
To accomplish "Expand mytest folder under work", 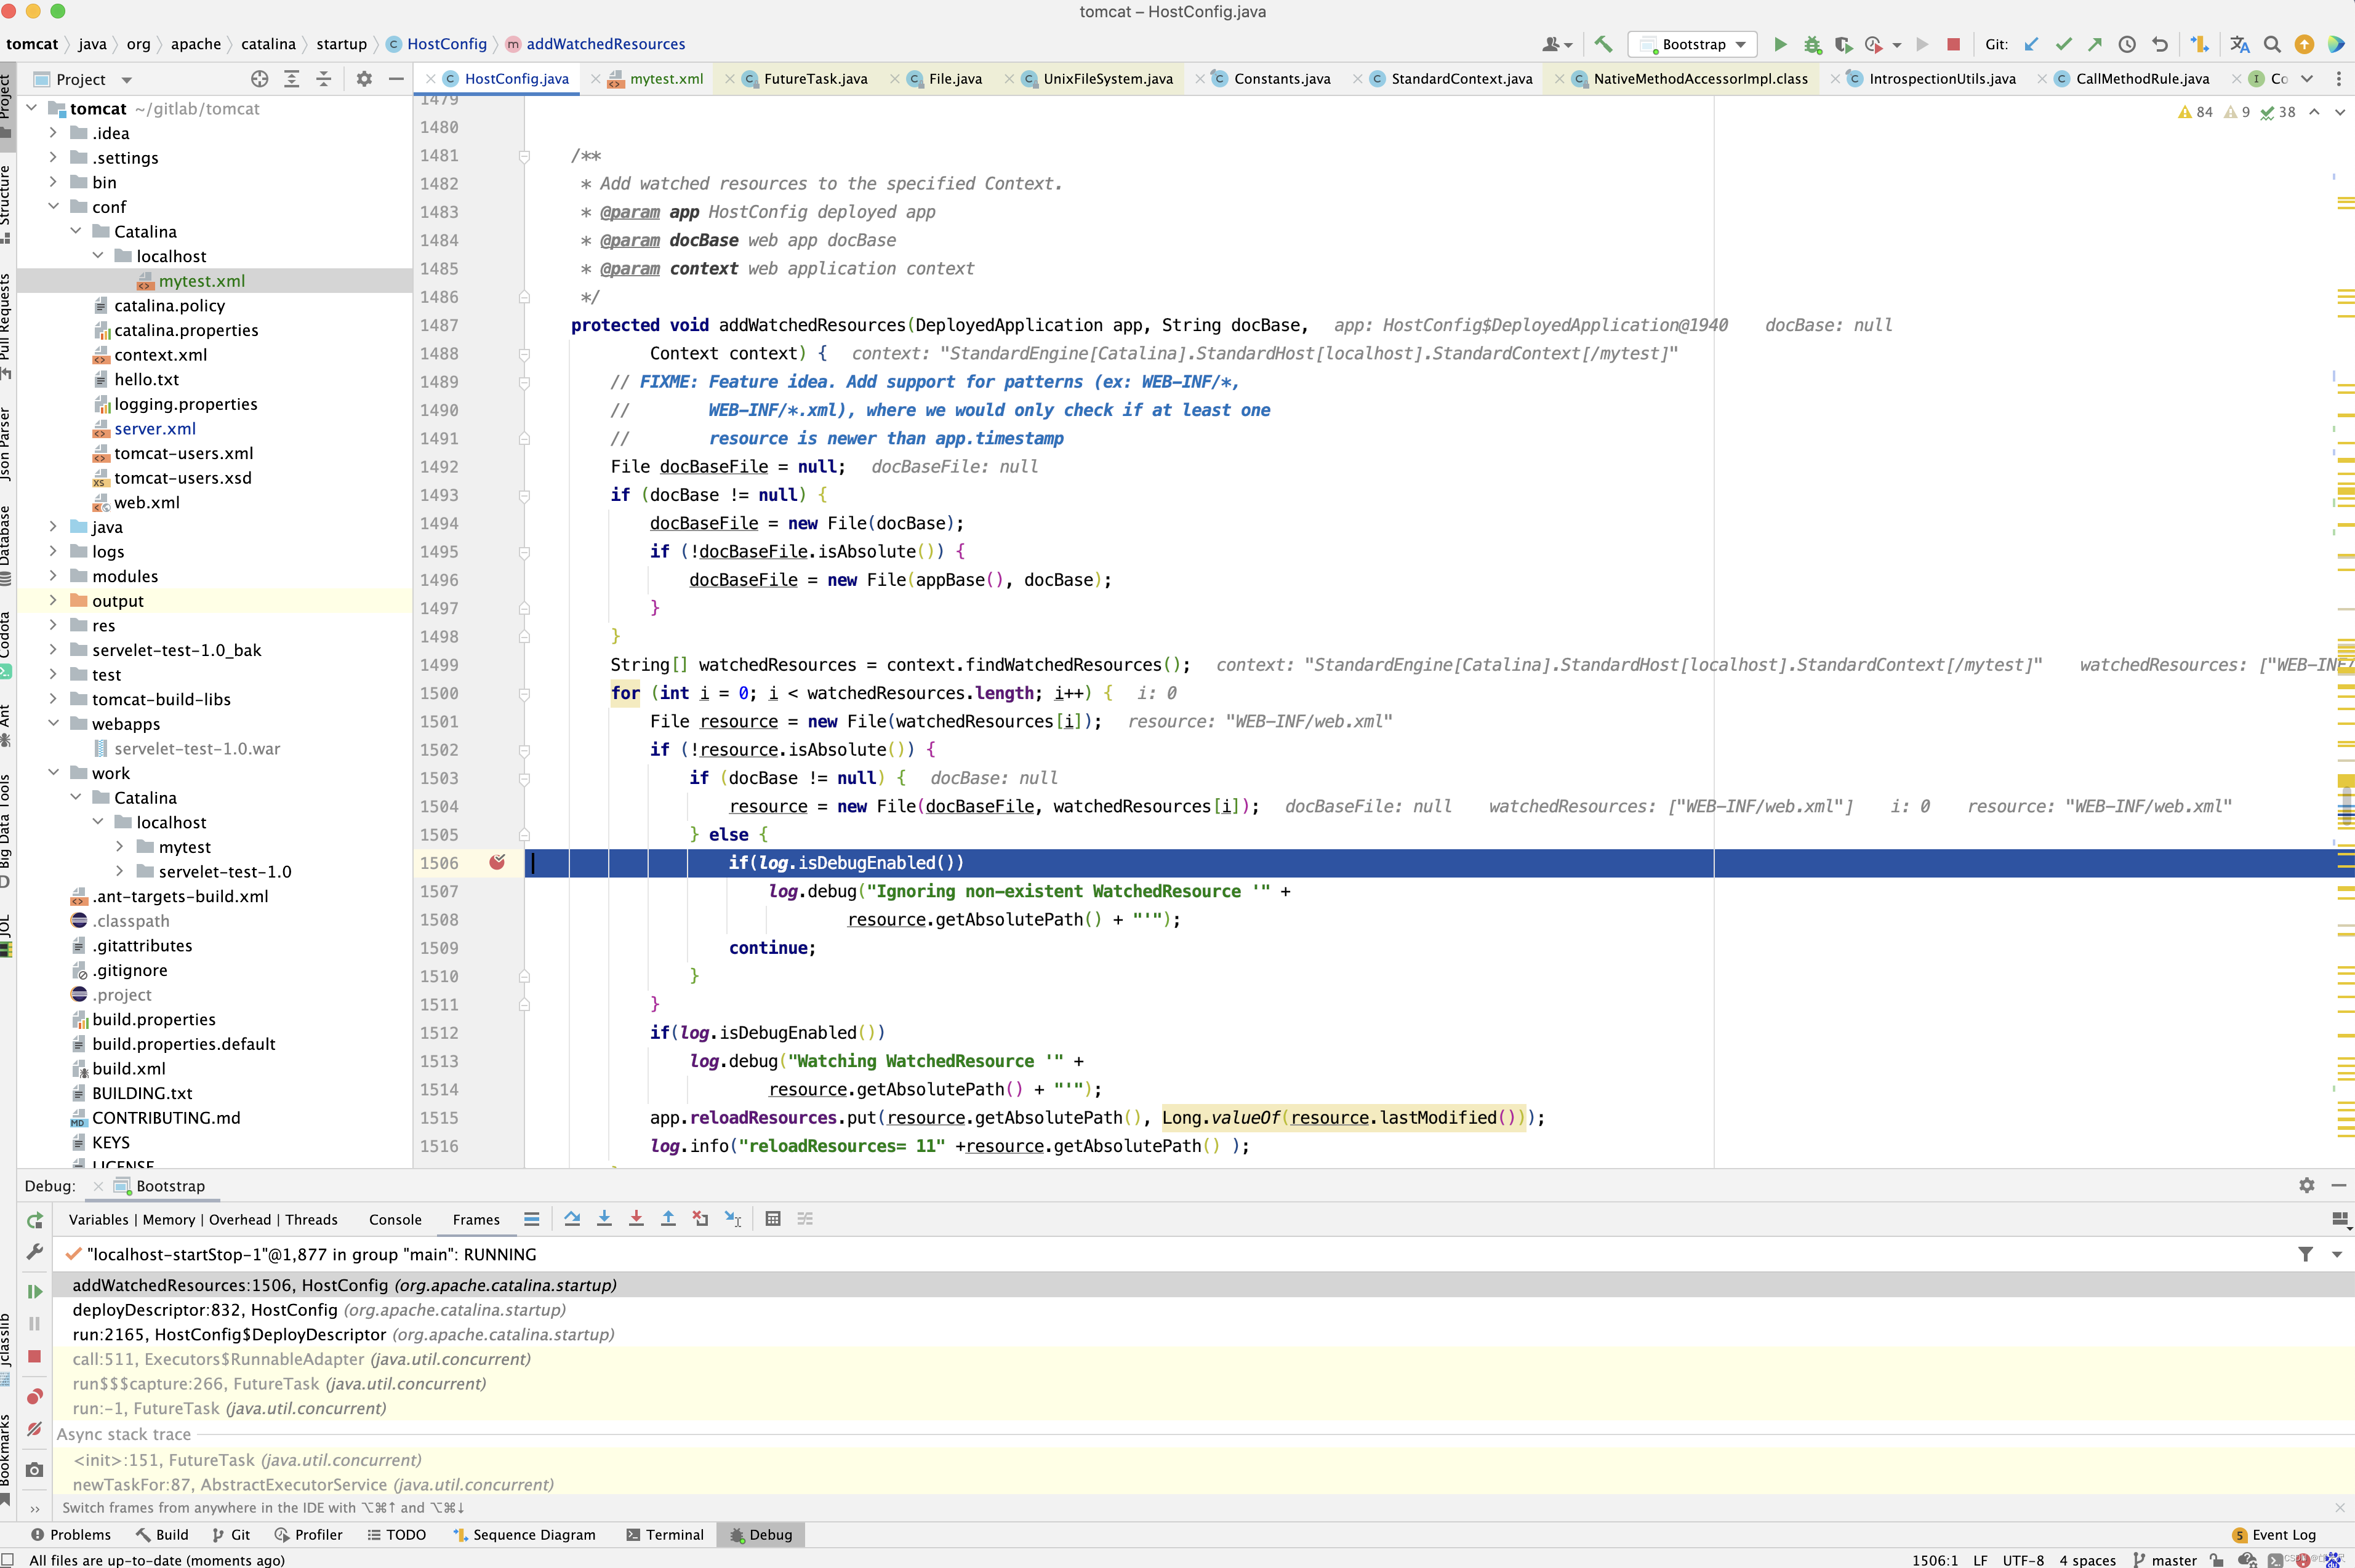I will click(120, 846).
